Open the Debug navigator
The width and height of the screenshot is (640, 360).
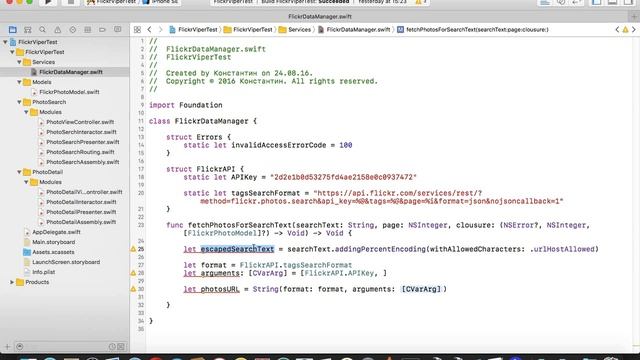pos(87,29)
